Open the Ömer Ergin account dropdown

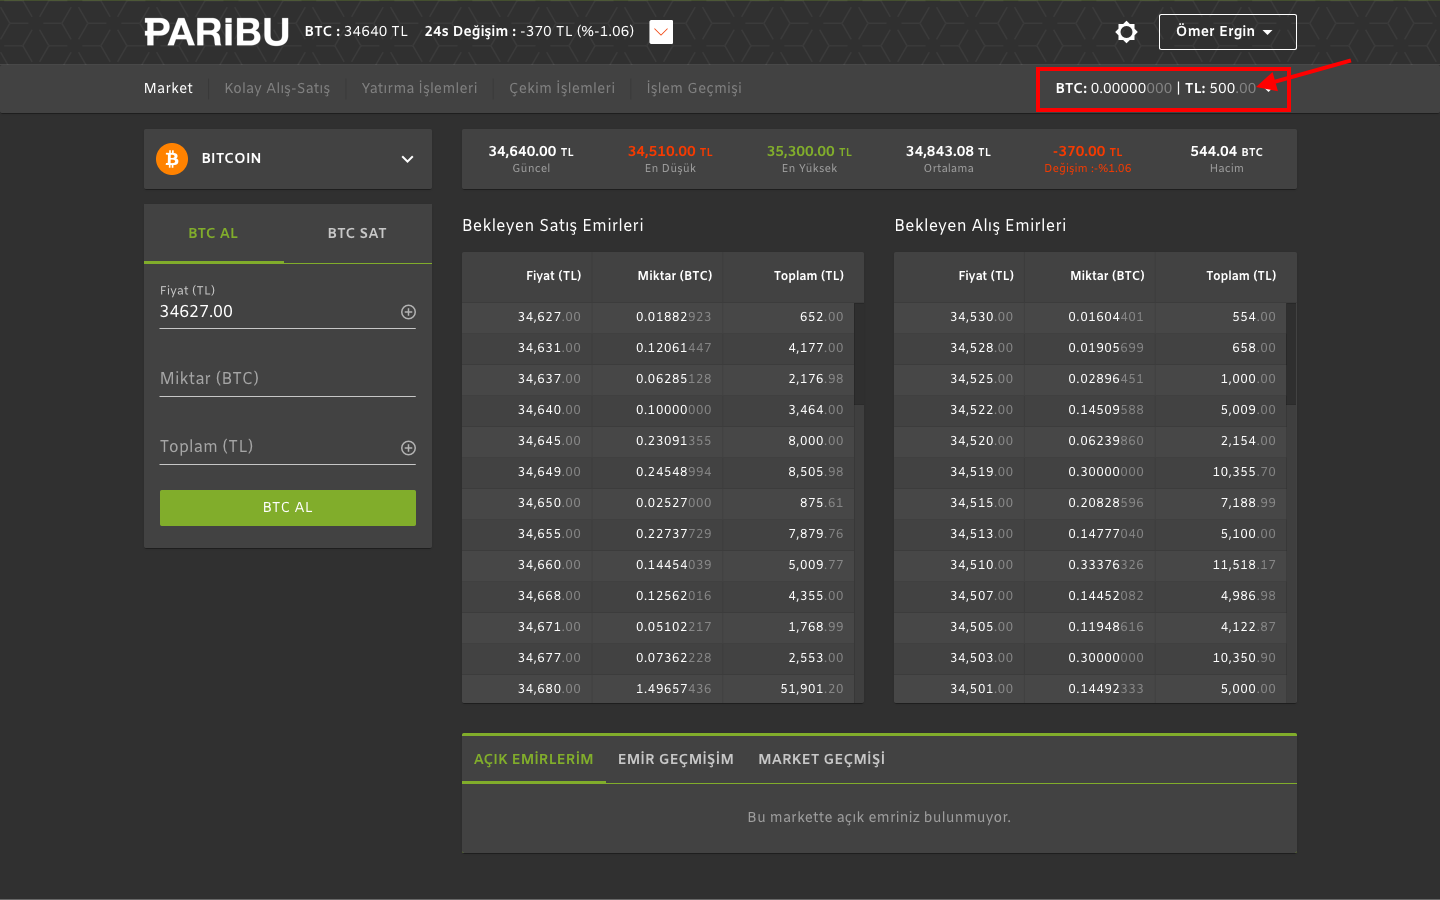[1227, 31]
